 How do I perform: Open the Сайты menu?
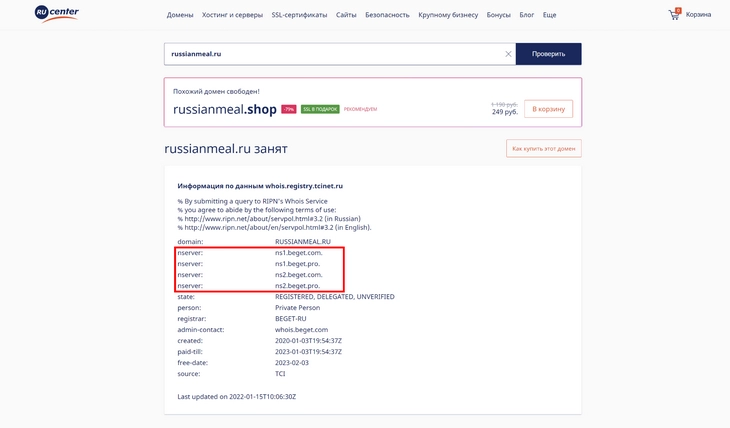[346, 15]
